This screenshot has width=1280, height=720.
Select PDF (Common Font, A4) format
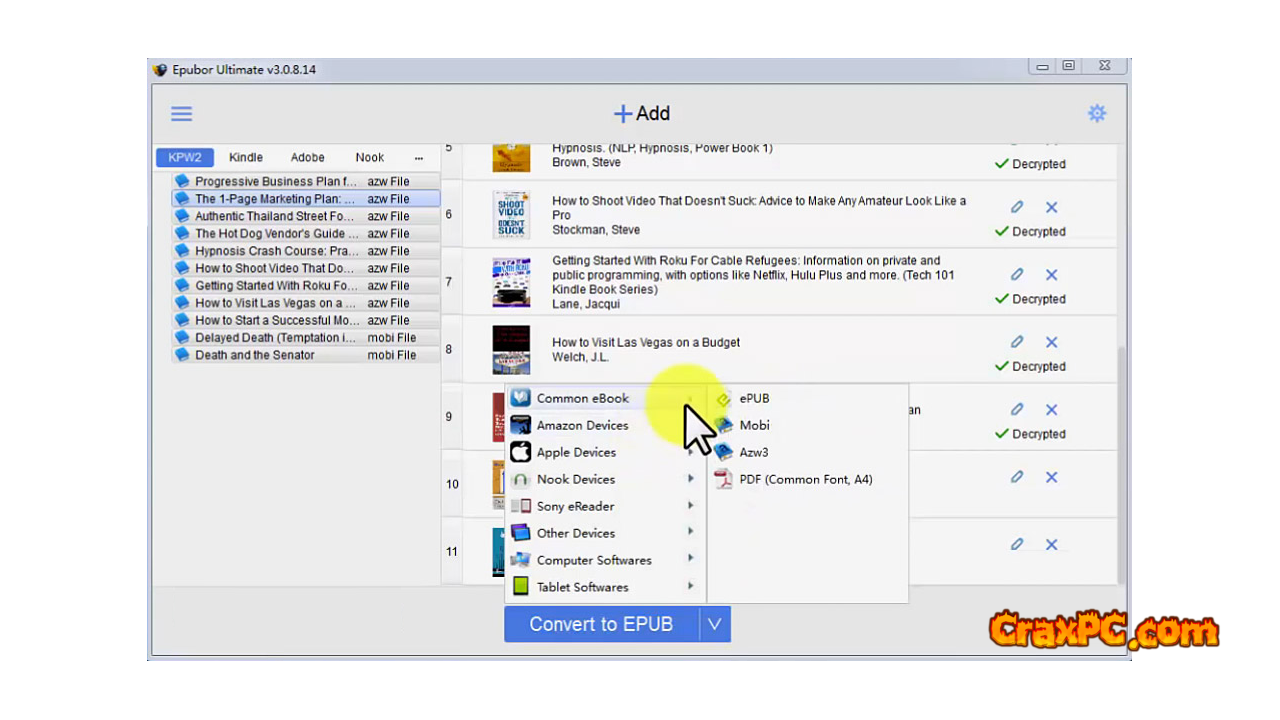point(805,479)
